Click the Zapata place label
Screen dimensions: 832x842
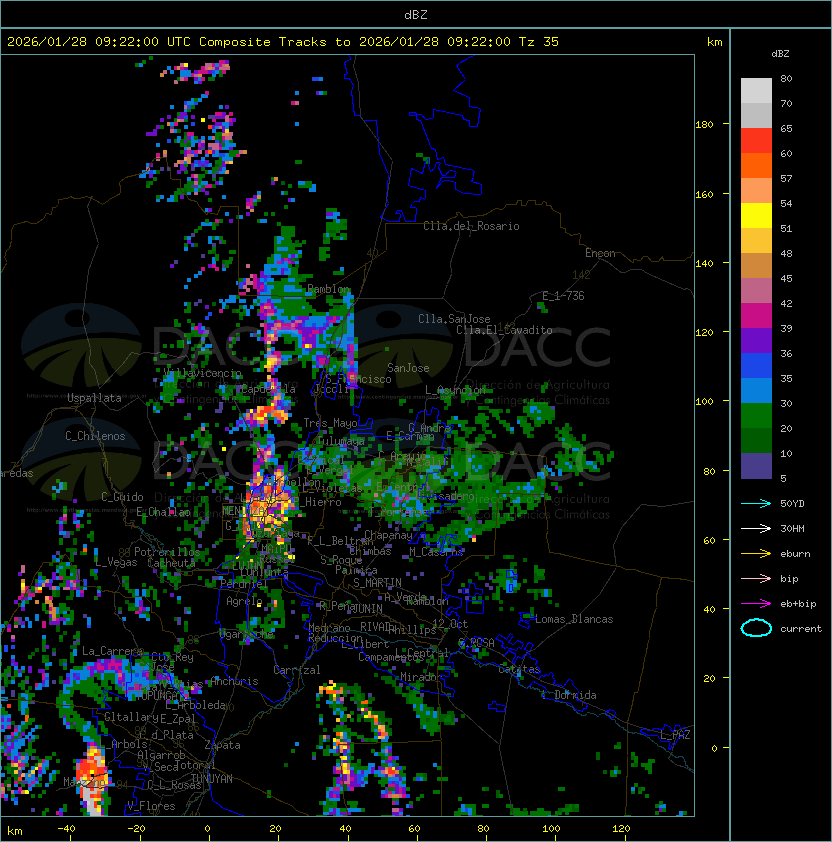[x=222, y=745]
